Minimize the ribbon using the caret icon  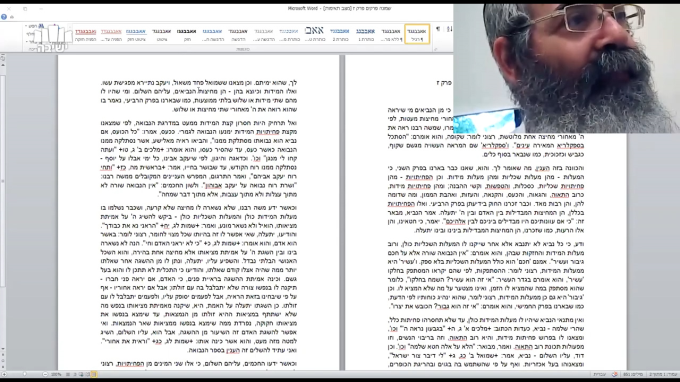[x=12, y=17]
